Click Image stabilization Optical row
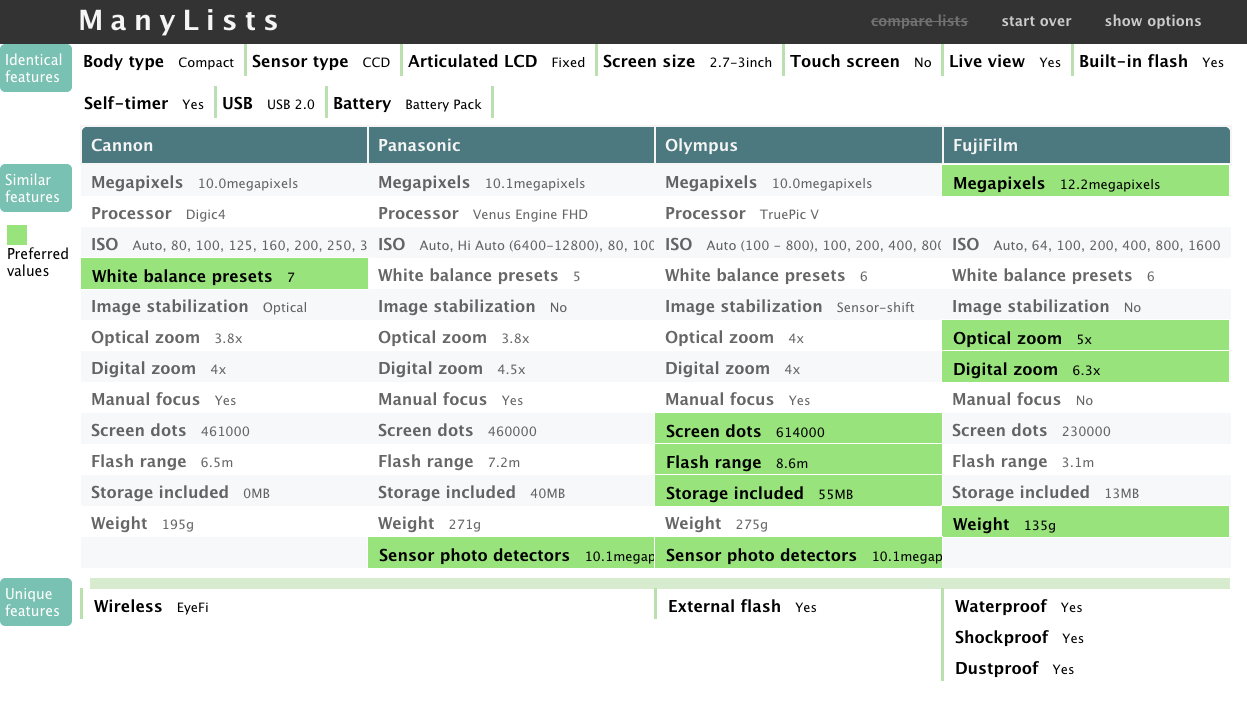The height and width of the screenshot is (701, 1247). pyautogui.click(x=224, y=307)
